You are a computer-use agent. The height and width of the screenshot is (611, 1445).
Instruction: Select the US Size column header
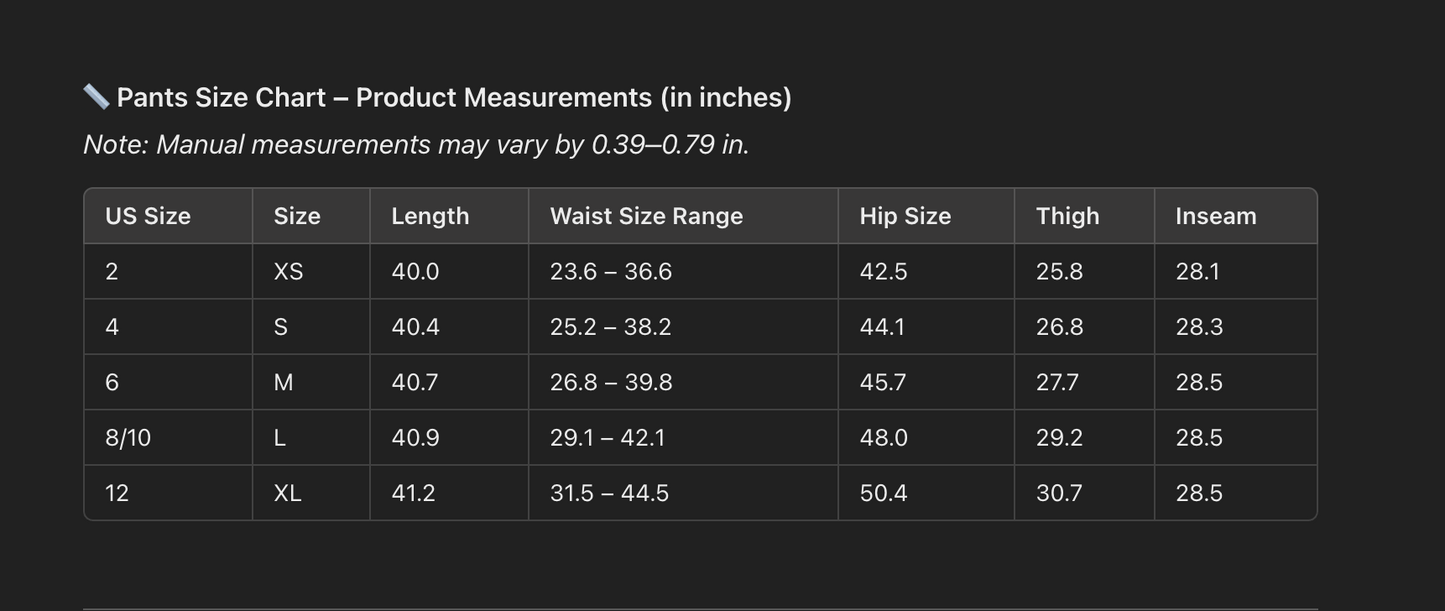pyautogui.click(x=148, y=216)
